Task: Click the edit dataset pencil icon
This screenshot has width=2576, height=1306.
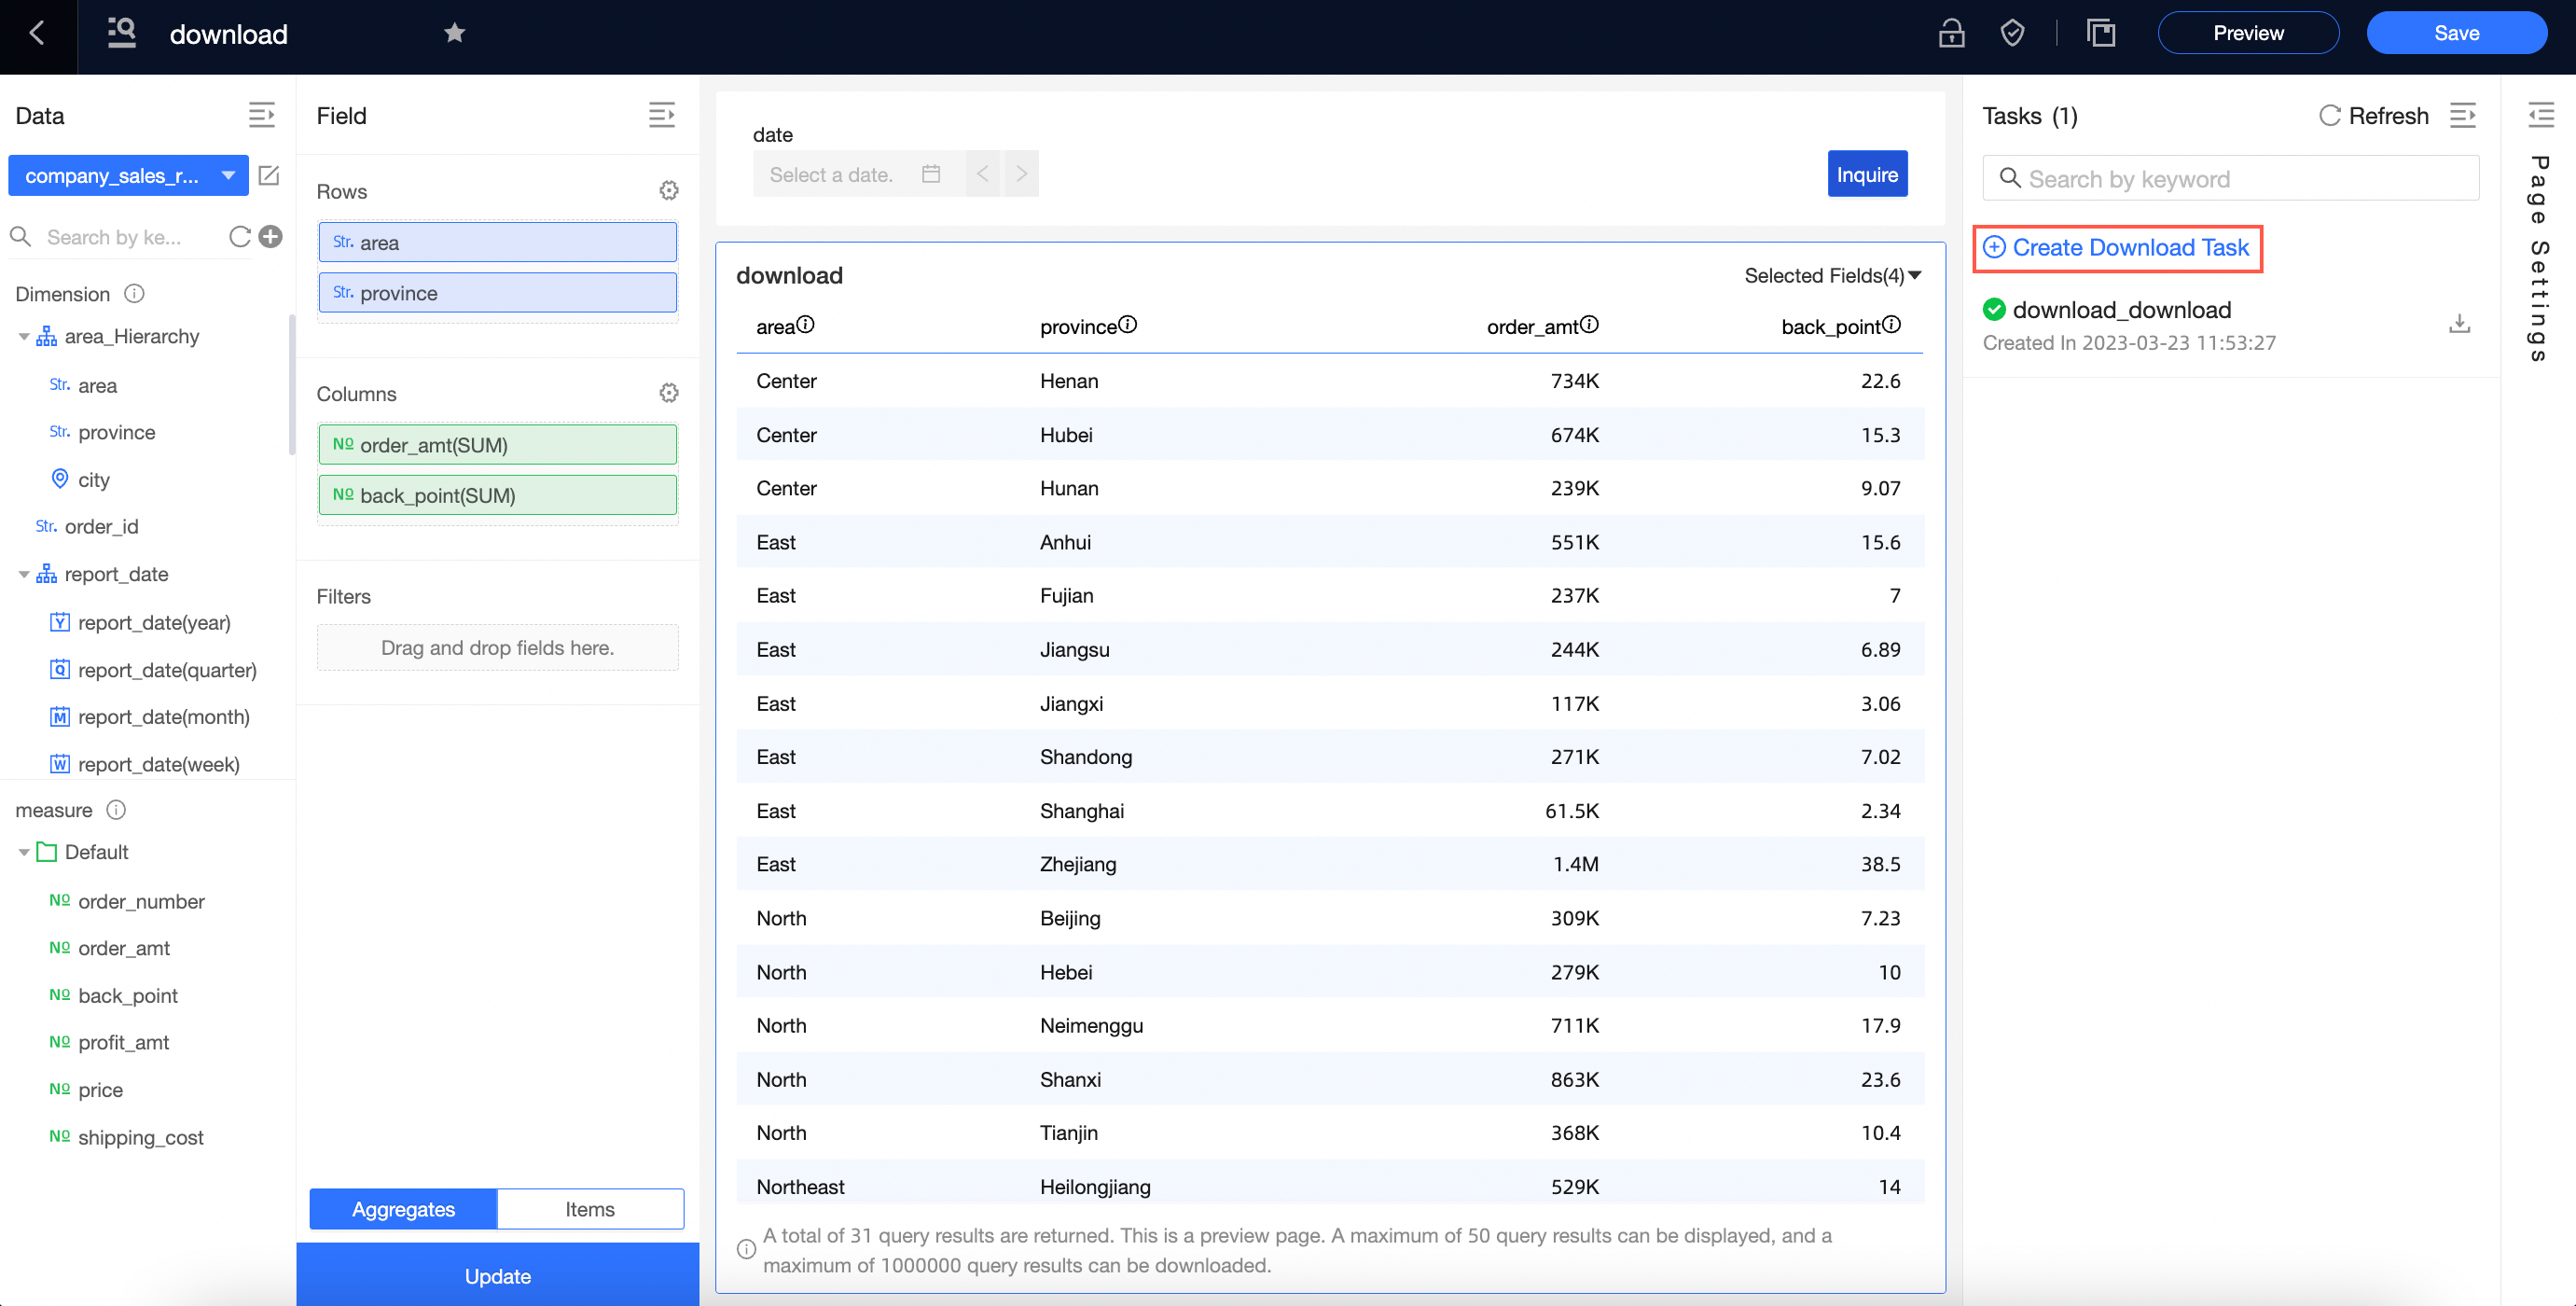Action: (x=268, y=175)
